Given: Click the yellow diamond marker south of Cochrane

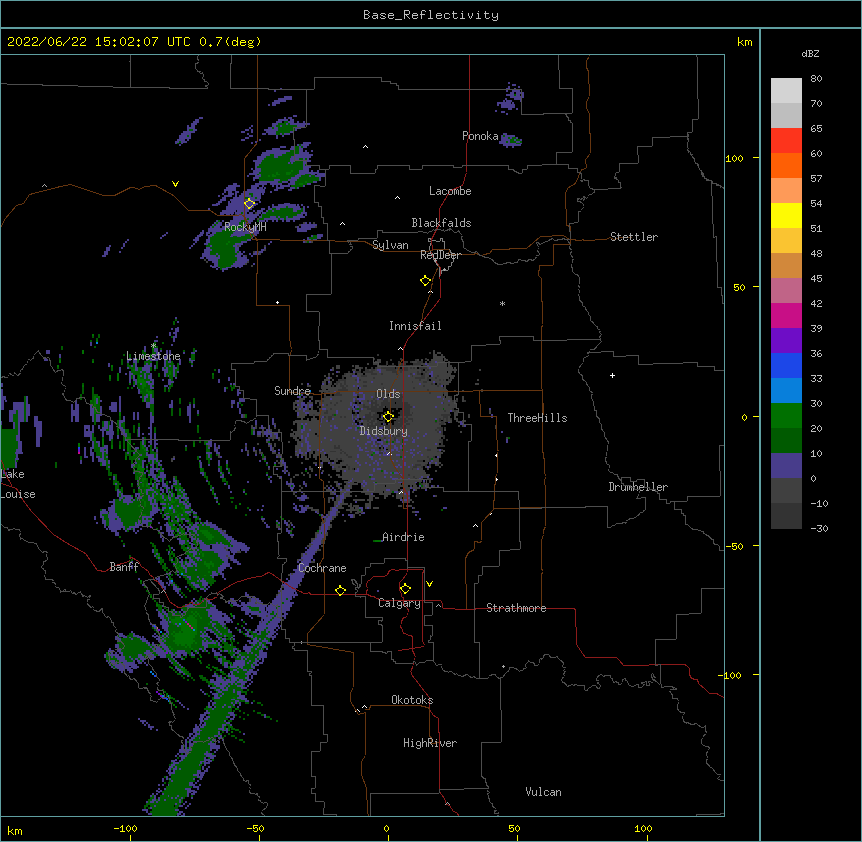Looking at the screenshot, I should pyautogui.click(x=340, y=590).
